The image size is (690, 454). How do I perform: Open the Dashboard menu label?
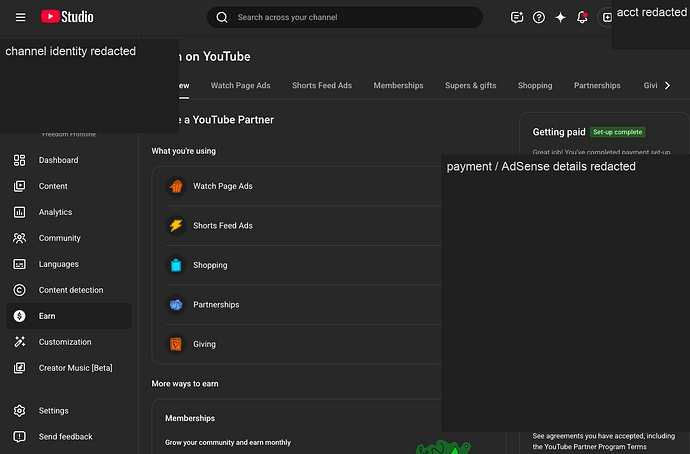(x=59, y=160)
